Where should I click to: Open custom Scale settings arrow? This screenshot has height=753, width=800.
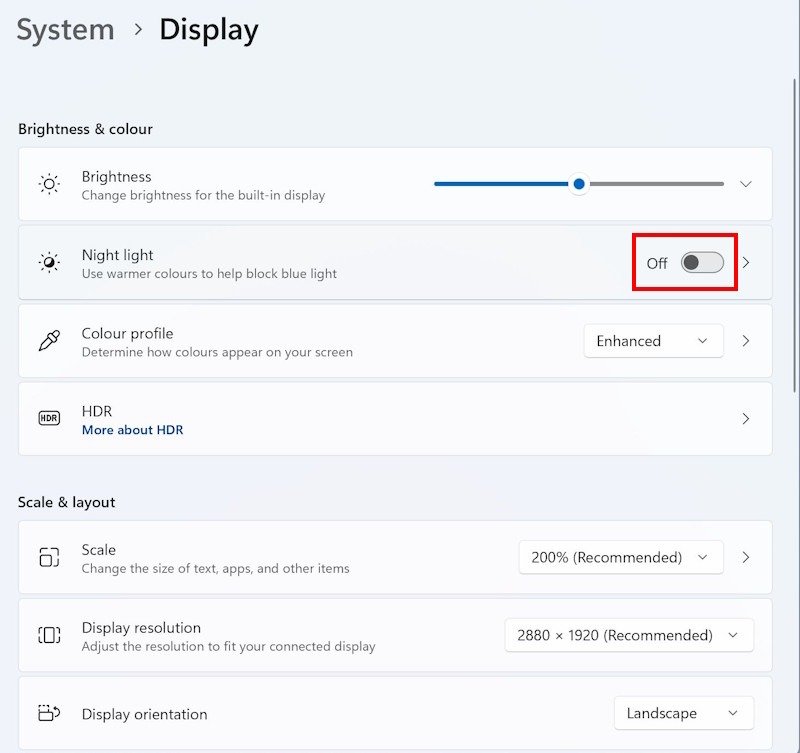745,557
